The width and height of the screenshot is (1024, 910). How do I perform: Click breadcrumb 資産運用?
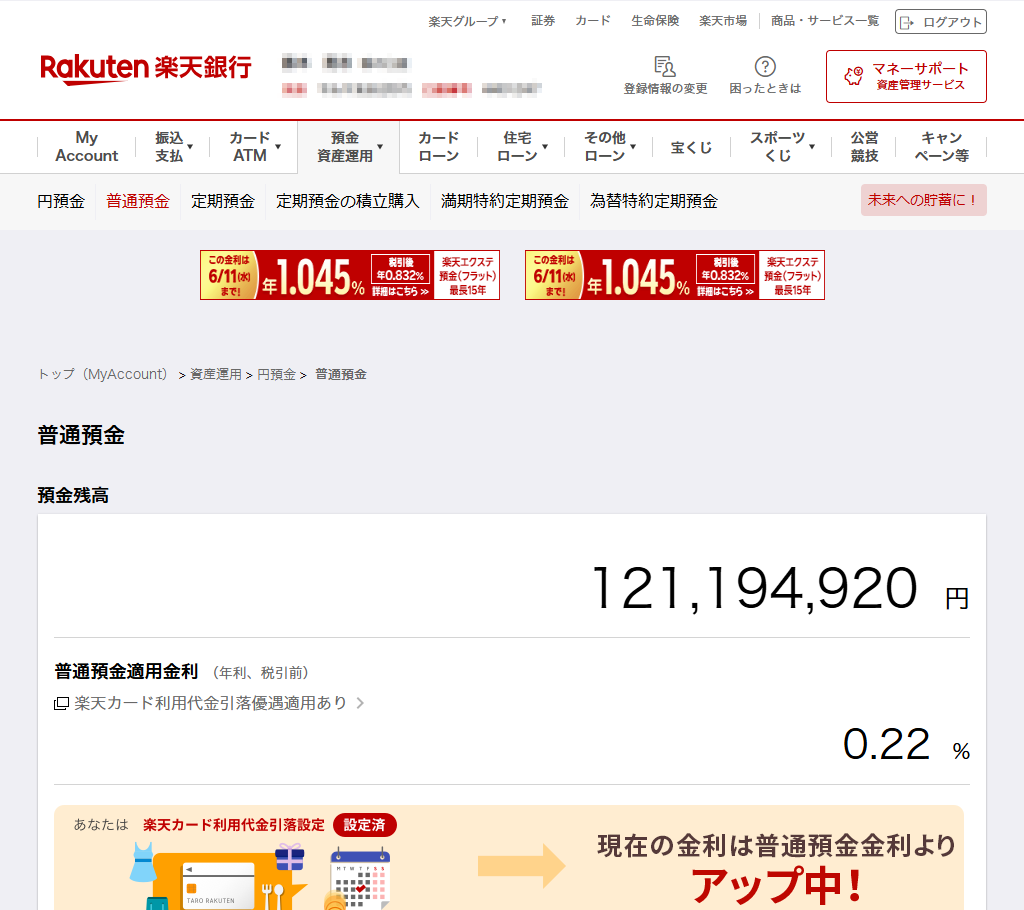pos(216,374)
